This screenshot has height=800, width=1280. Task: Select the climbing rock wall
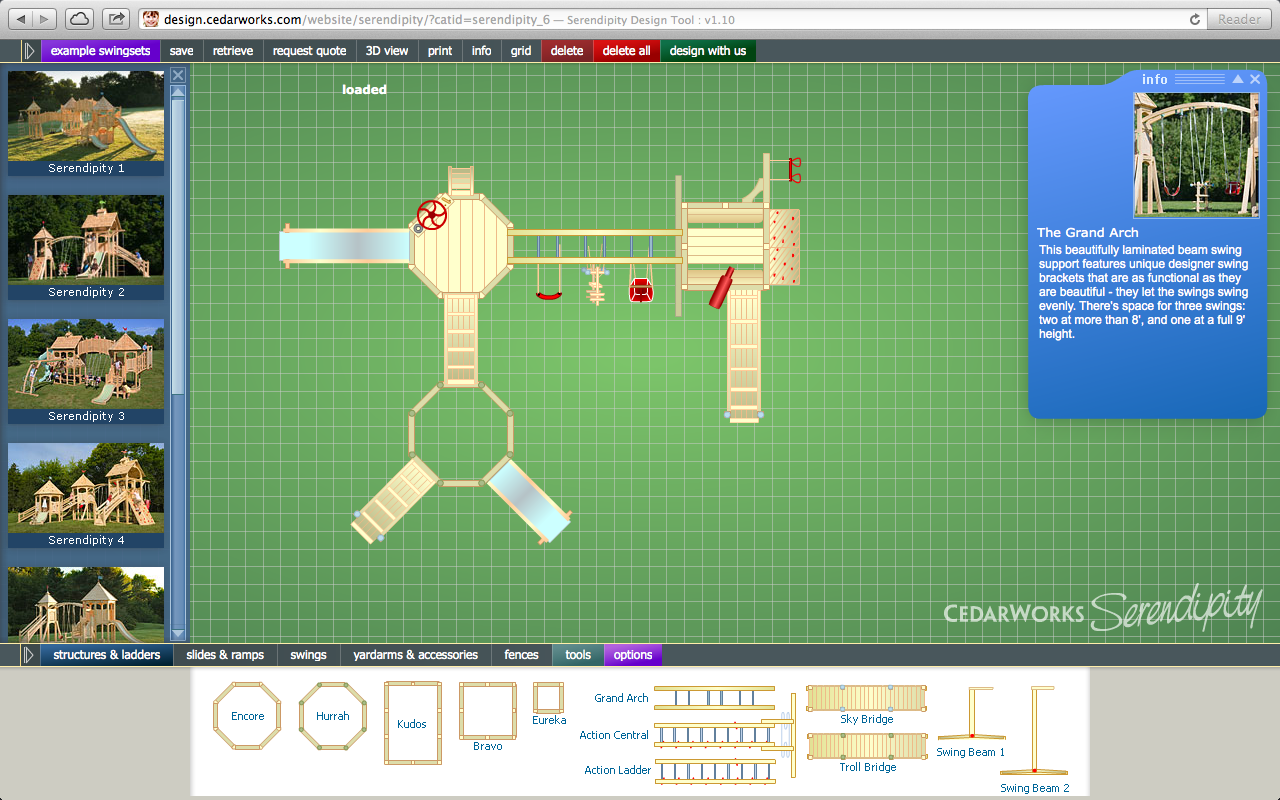coord(784,247)
